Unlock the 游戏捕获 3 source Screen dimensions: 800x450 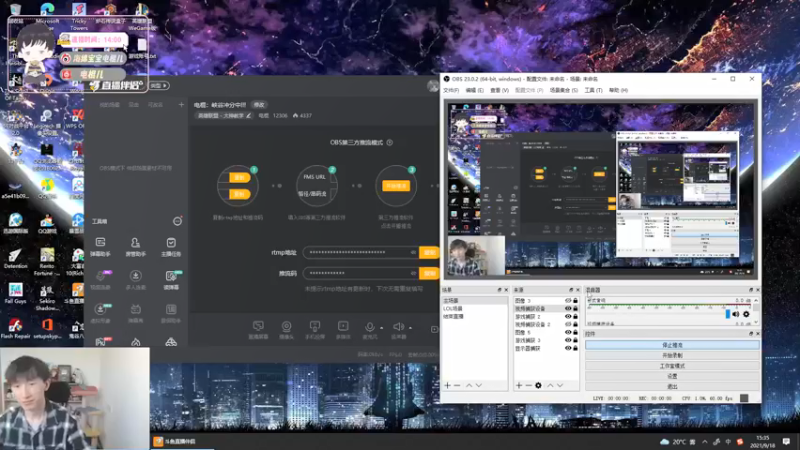576,340
